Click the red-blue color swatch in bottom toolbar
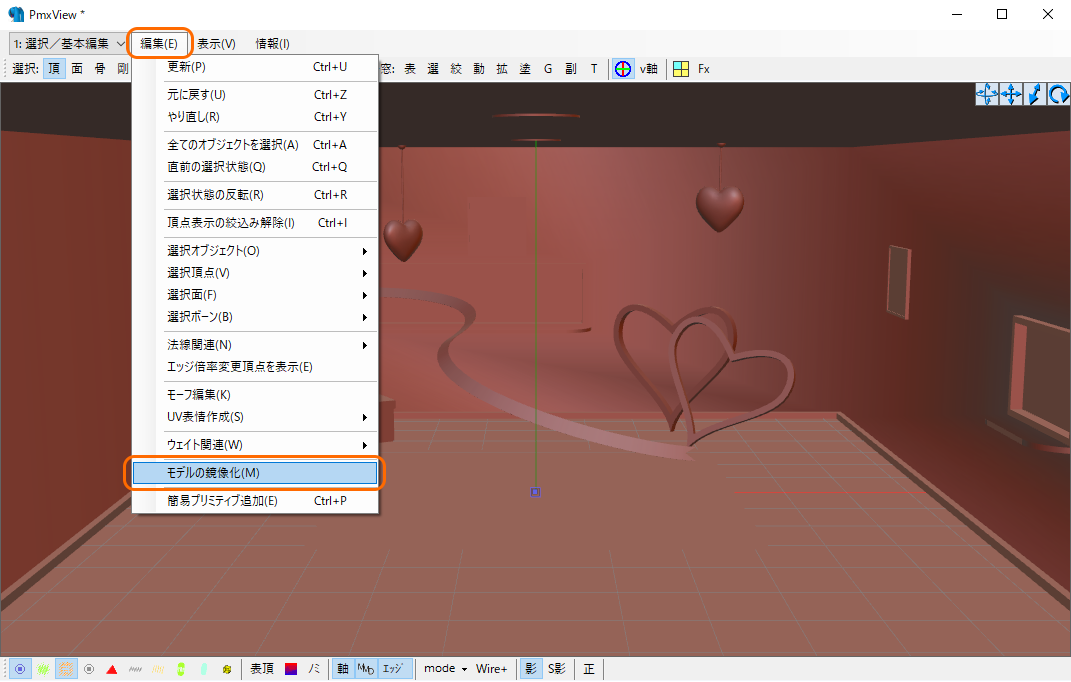The height and width of the screenshot is (682, 1071). coord(290,668)
